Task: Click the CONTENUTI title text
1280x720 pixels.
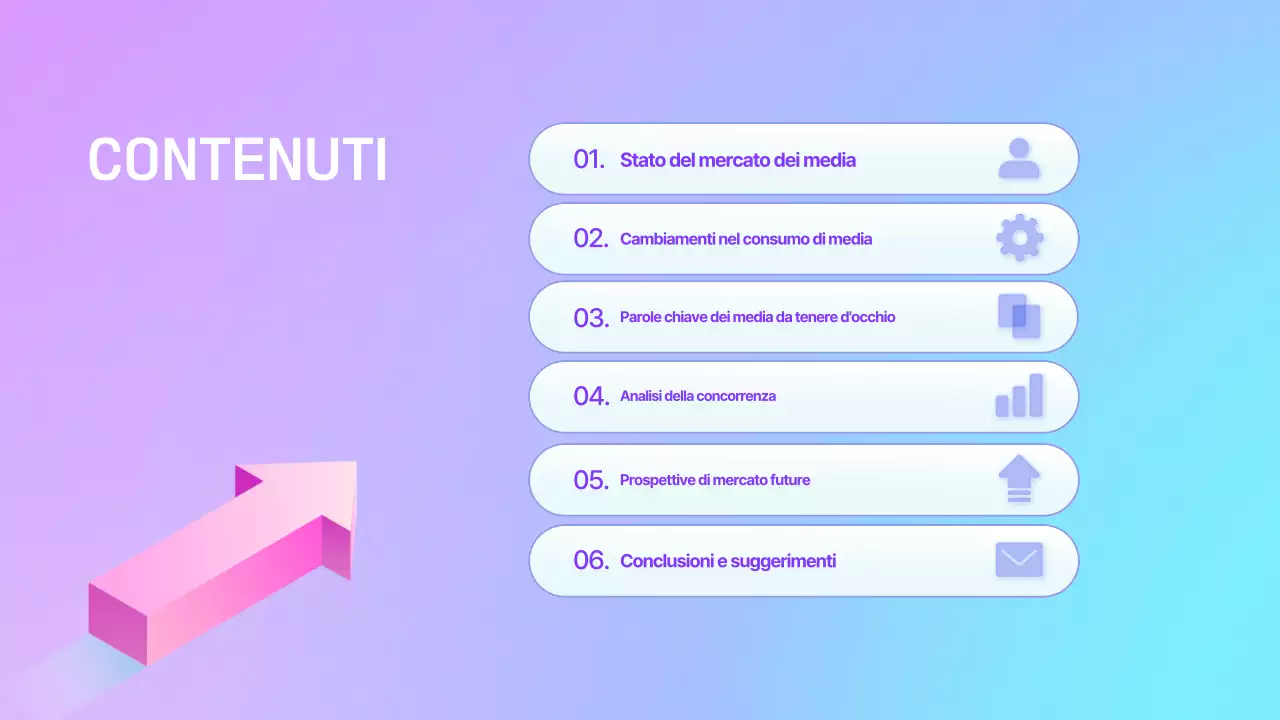Action: coord(237,160)
